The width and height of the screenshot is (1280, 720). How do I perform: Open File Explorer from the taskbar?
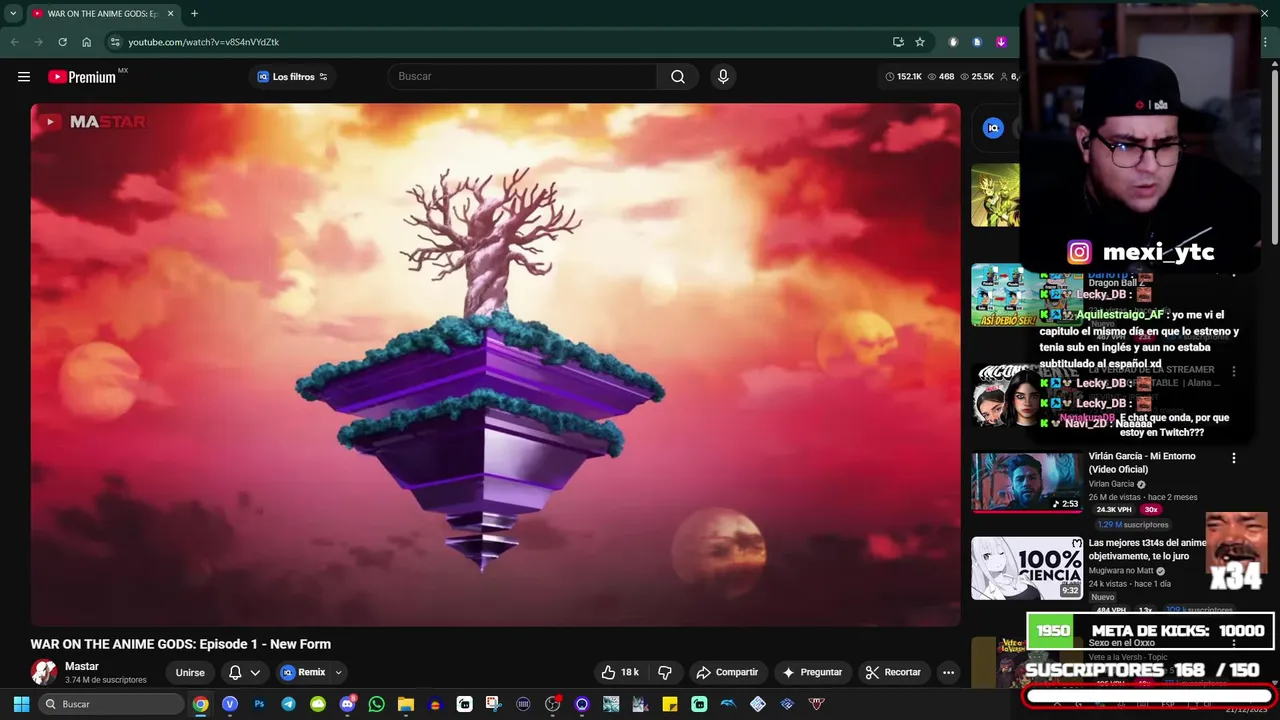(405, 704)
